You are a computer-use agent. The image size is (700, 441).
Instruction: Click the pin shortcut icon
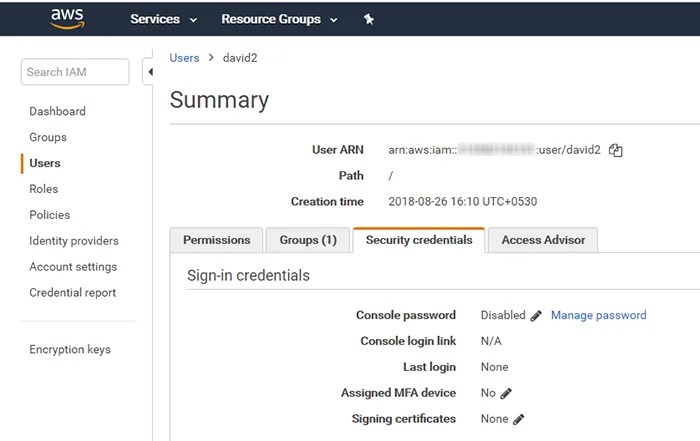coord(368,19)
